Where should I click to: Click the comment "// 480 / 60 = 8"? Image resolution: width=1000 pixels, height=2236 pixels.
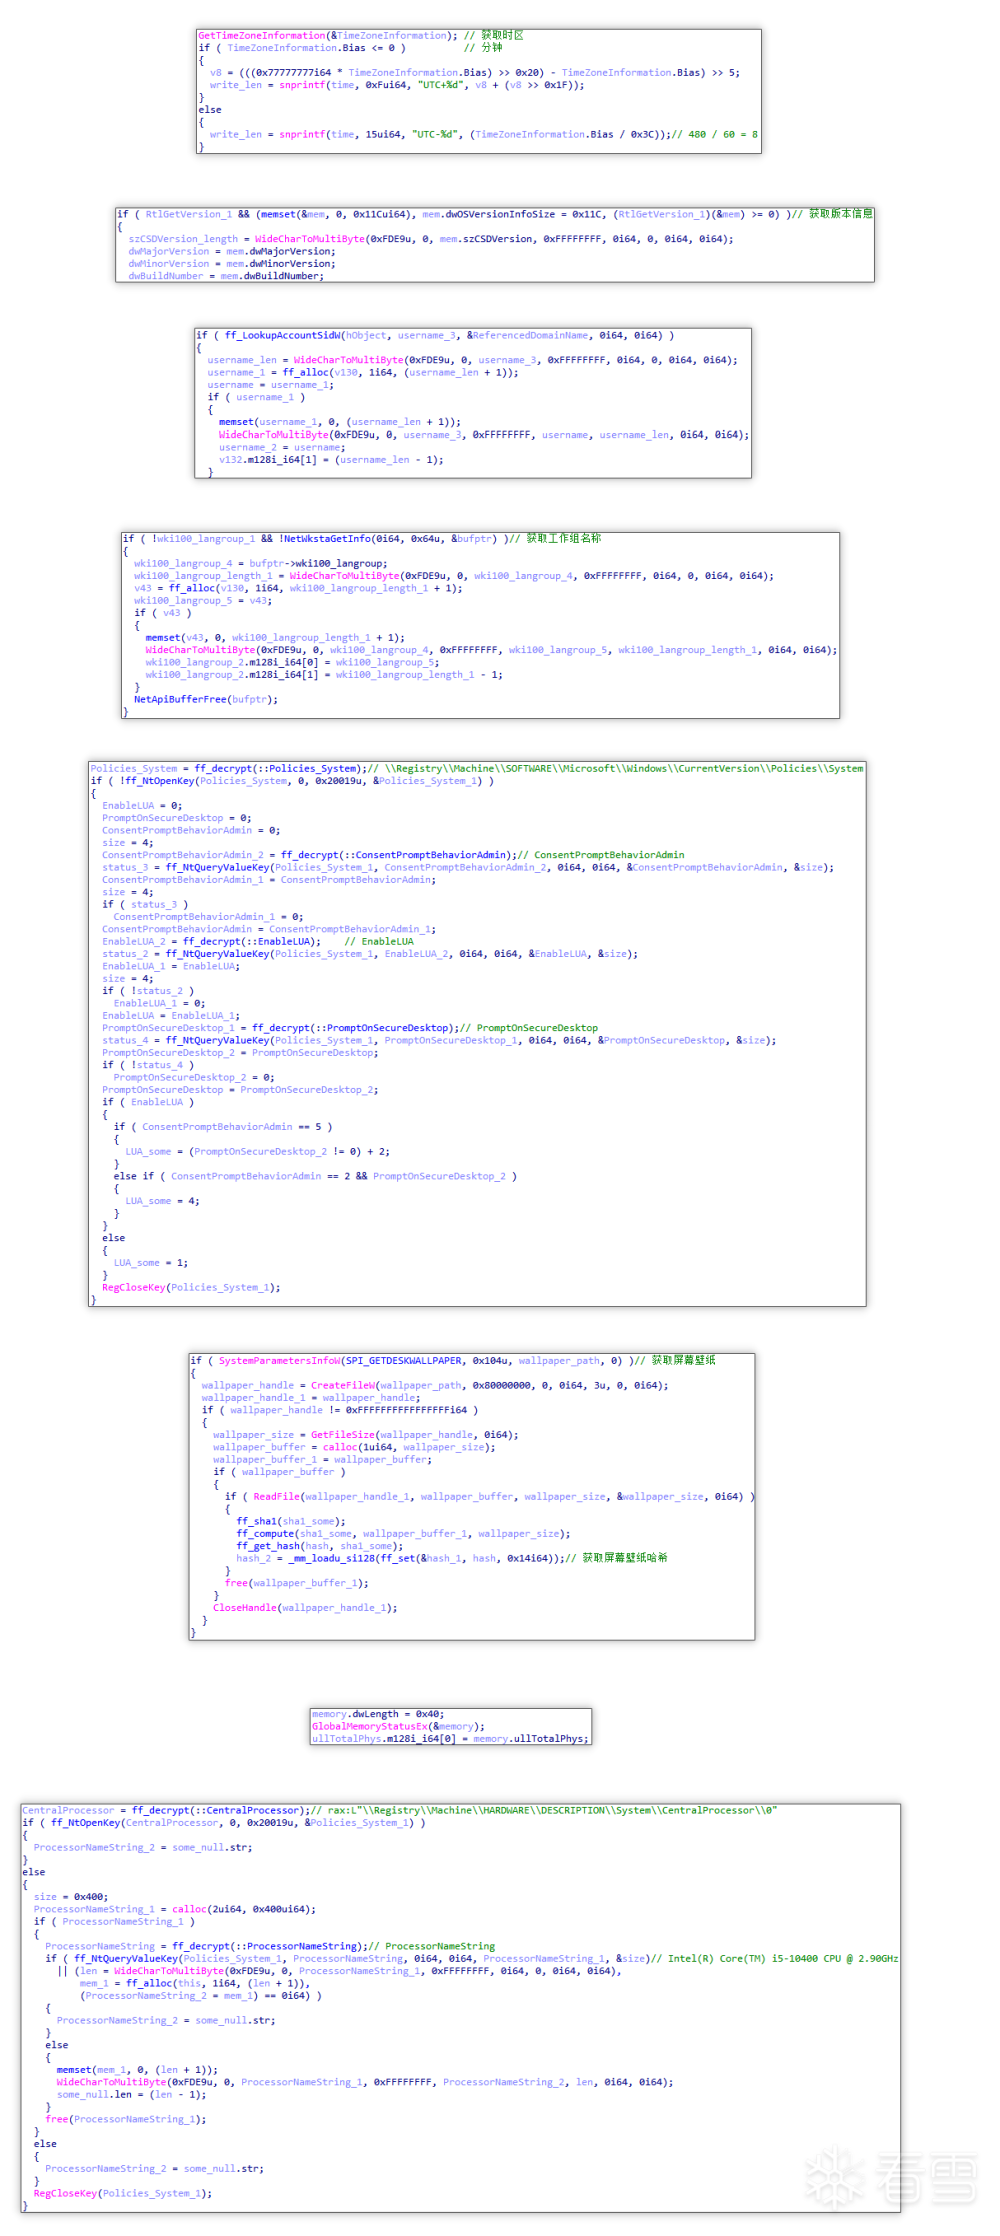click(714, 135)
